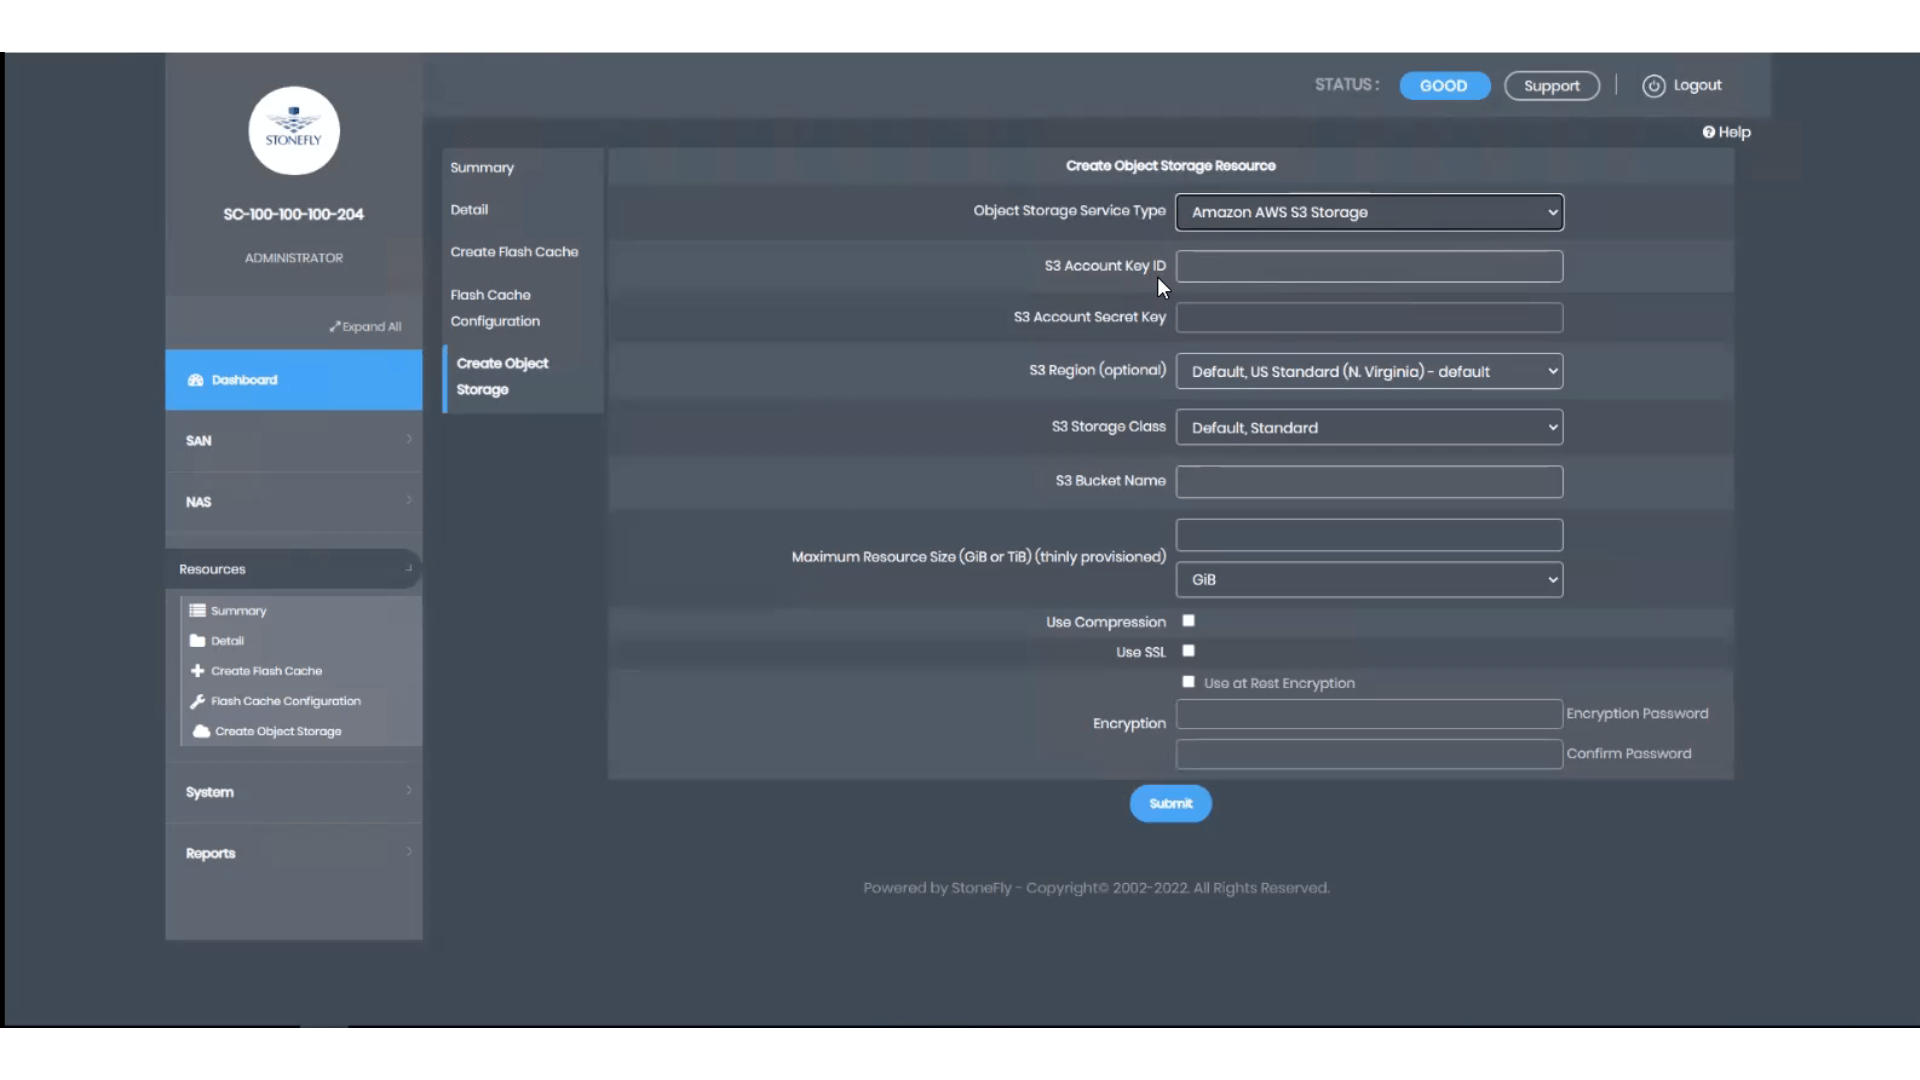Open Help via the question mark icon
1920x1080 pixels.
pyautogui.click(x=1711, y=131)
